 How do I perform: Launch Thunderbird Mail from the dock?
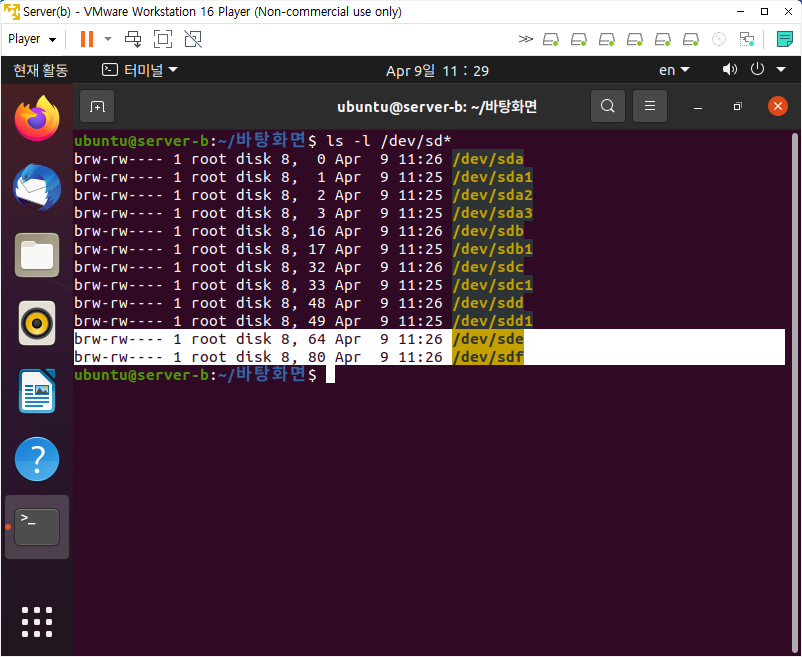coord(37,187)
